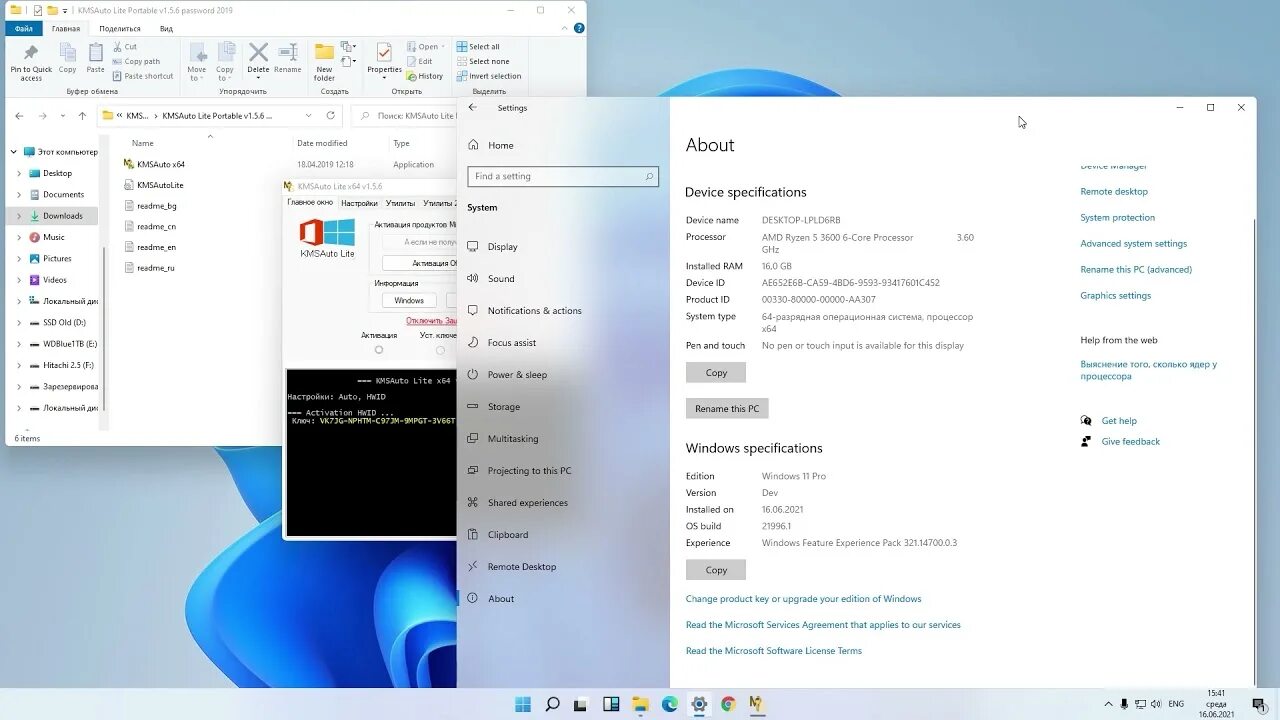The height and width of the screenshot is (720, 1280).
Task: Click the Settings Home icon
Action: [x=474, y=145]
